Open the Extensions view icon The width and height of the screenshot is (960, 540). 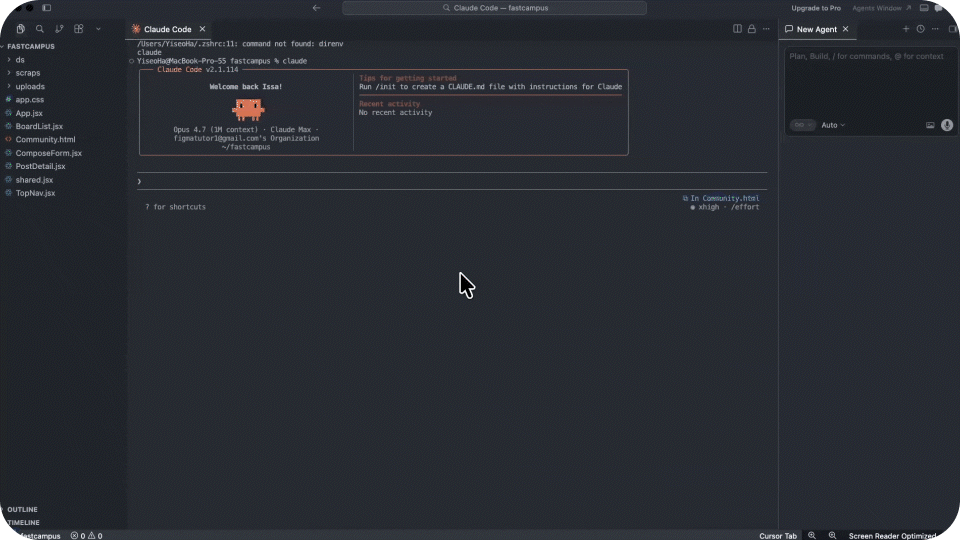[x=78, y=29]
